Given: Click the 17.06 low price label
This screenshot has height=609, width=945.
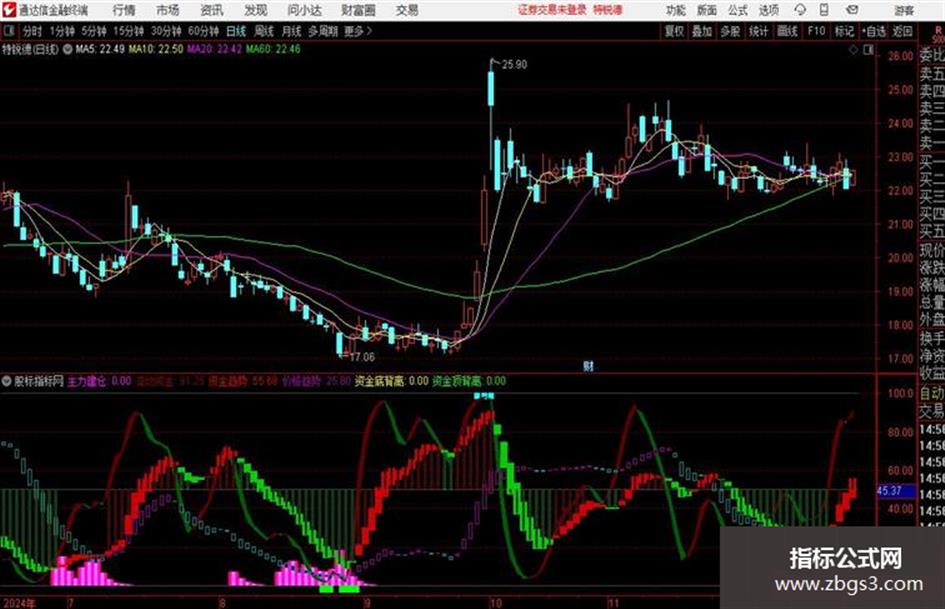Looking at the screenshot, I should (x=362, y=357).
